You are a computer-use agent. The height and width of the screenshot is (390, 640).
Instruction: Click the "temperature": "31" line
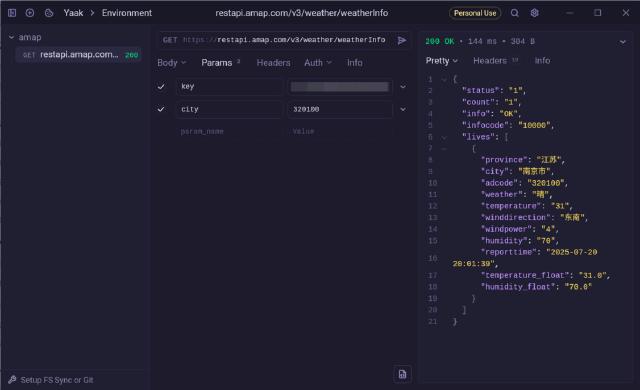tap(527, 206)
